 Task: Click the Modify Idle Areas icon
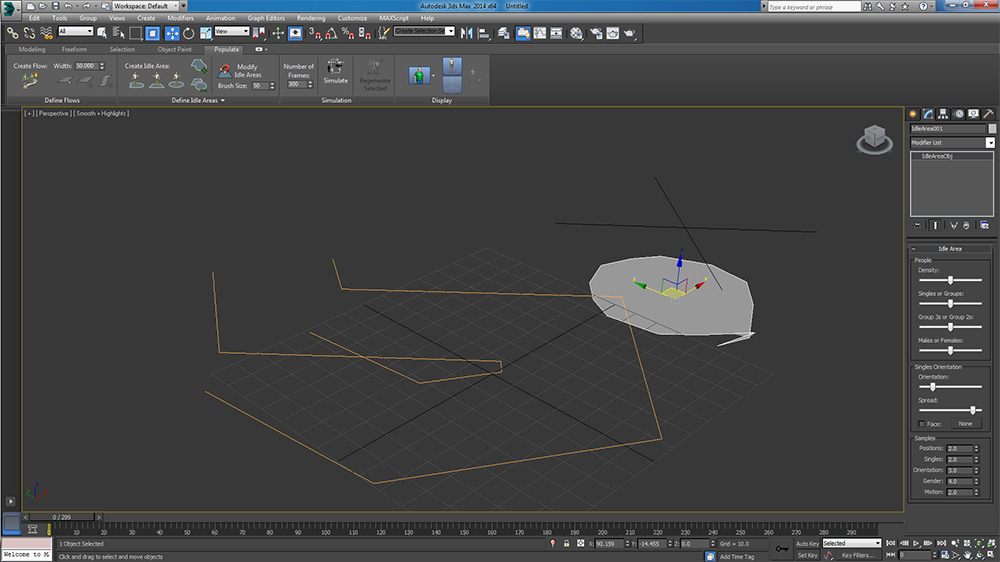click(x=224, y=71)
